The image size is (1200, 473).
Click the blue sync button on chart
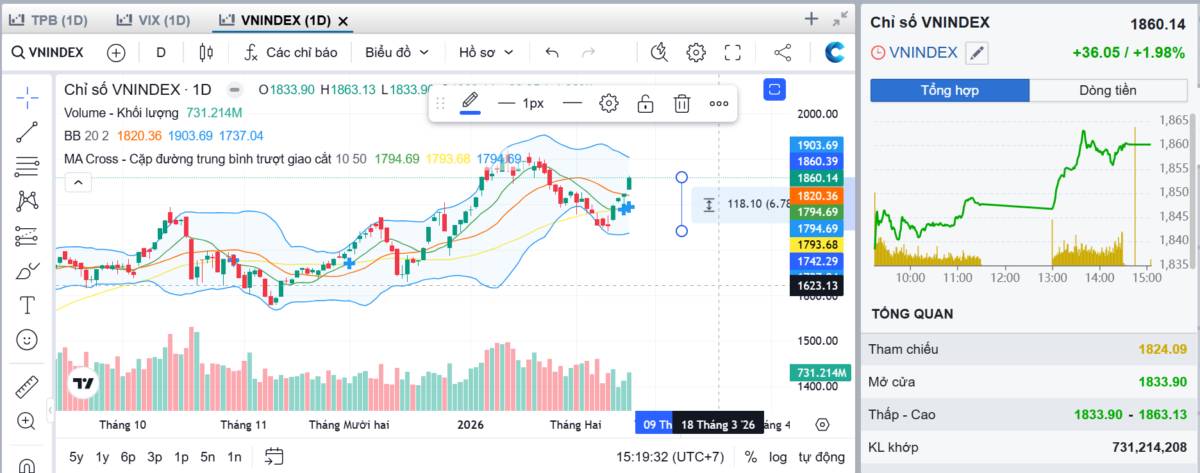point(775,90)
